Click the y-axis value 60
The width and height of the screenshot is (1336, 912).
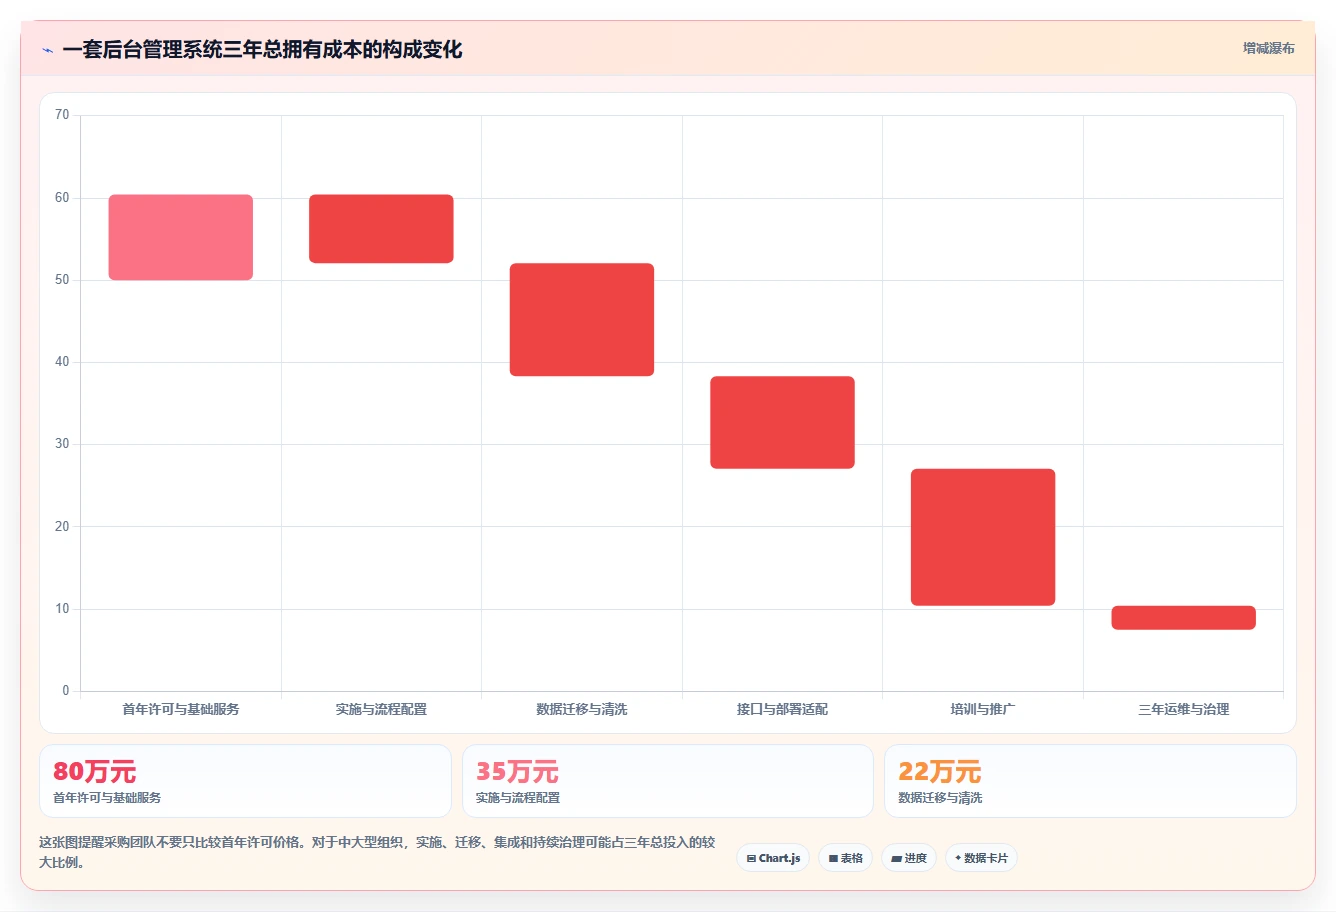(x=62, y=198)
